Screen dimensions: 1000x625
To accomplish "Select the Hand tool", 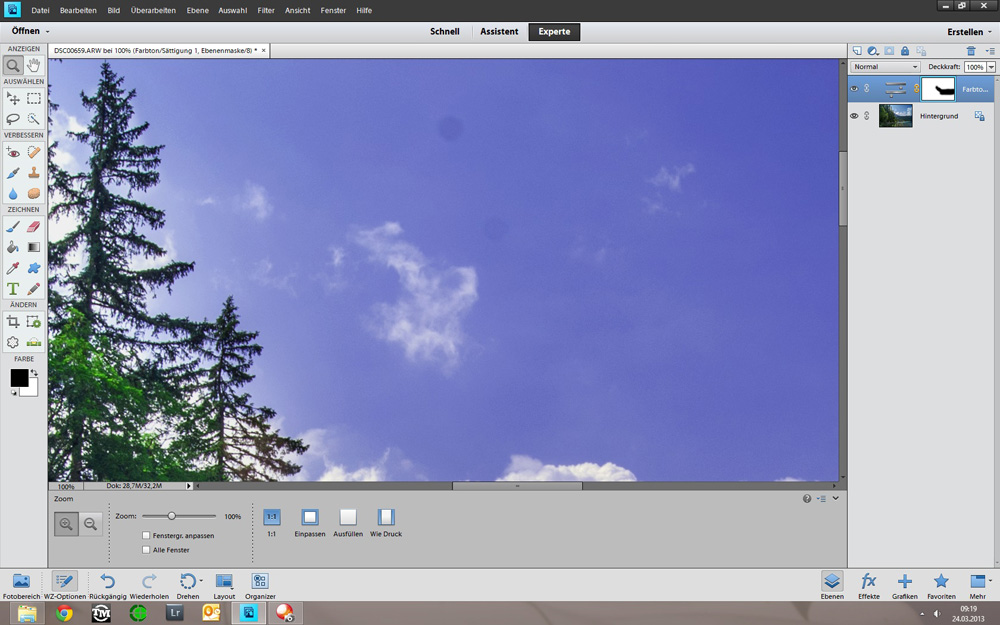I will click(x=34, y=66).
